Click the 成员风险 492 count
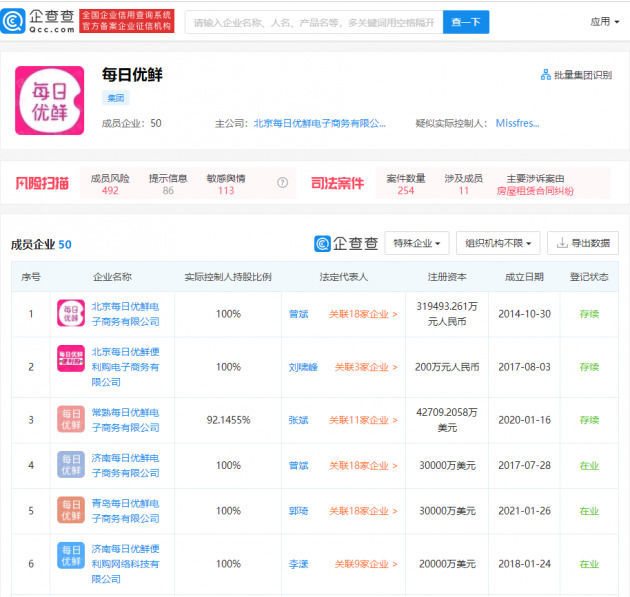 click(110, 190)
